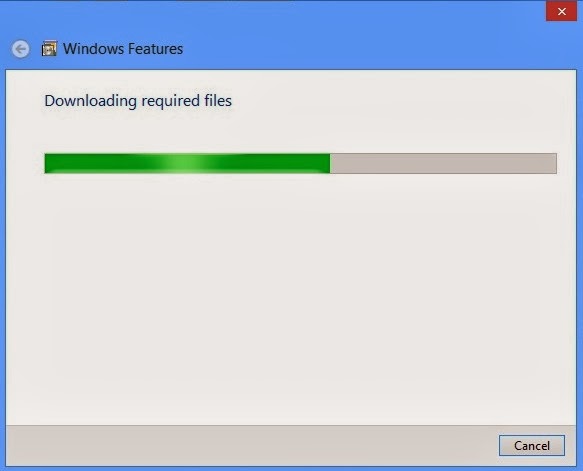
Task: Click the word "files" in the heading
Action: click(218, 100)
